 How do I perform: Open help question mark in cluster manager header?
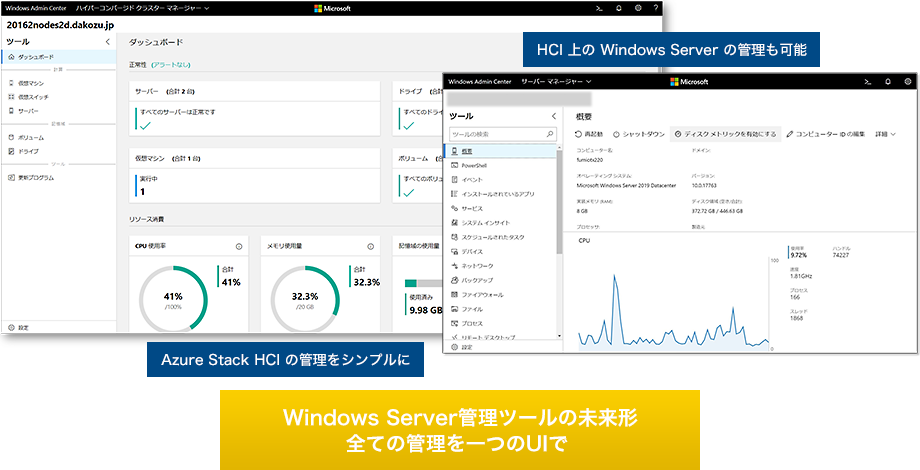click(x=655, y=8)
